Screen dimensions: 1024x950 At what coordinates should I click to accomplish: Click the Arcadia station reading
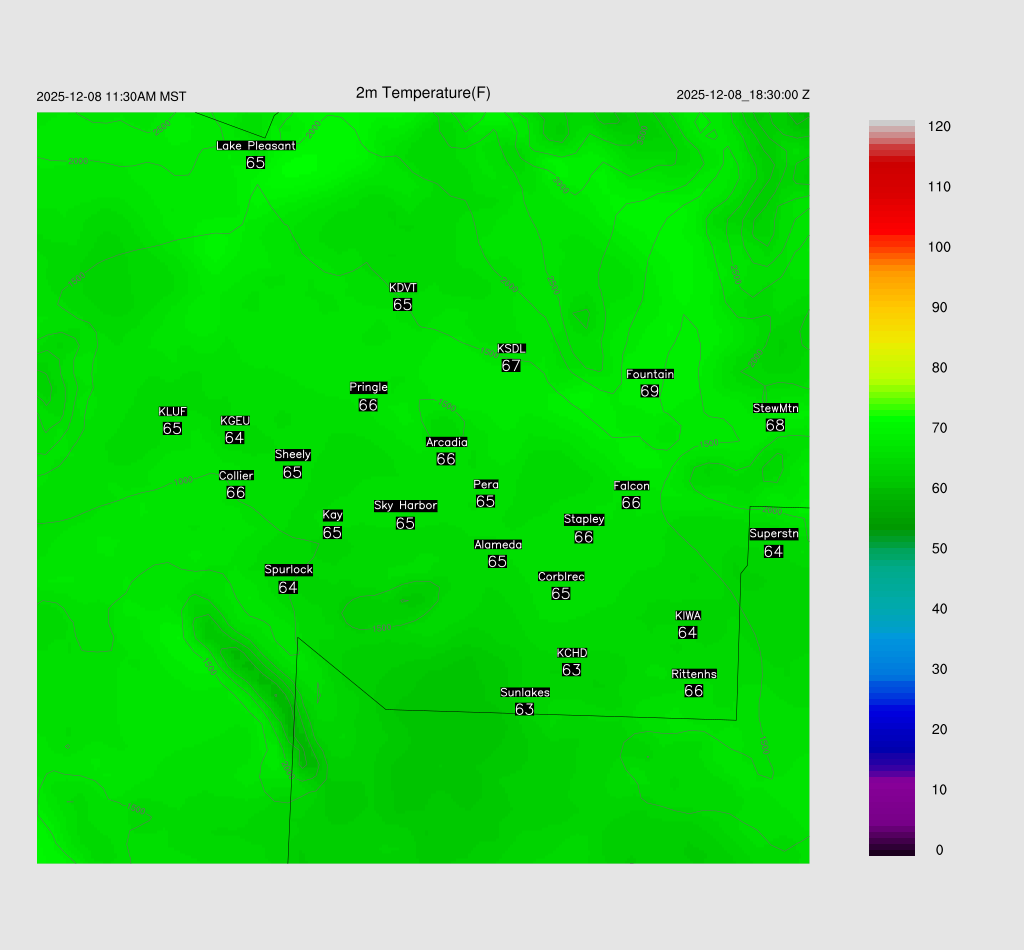(x=446, y=459)
